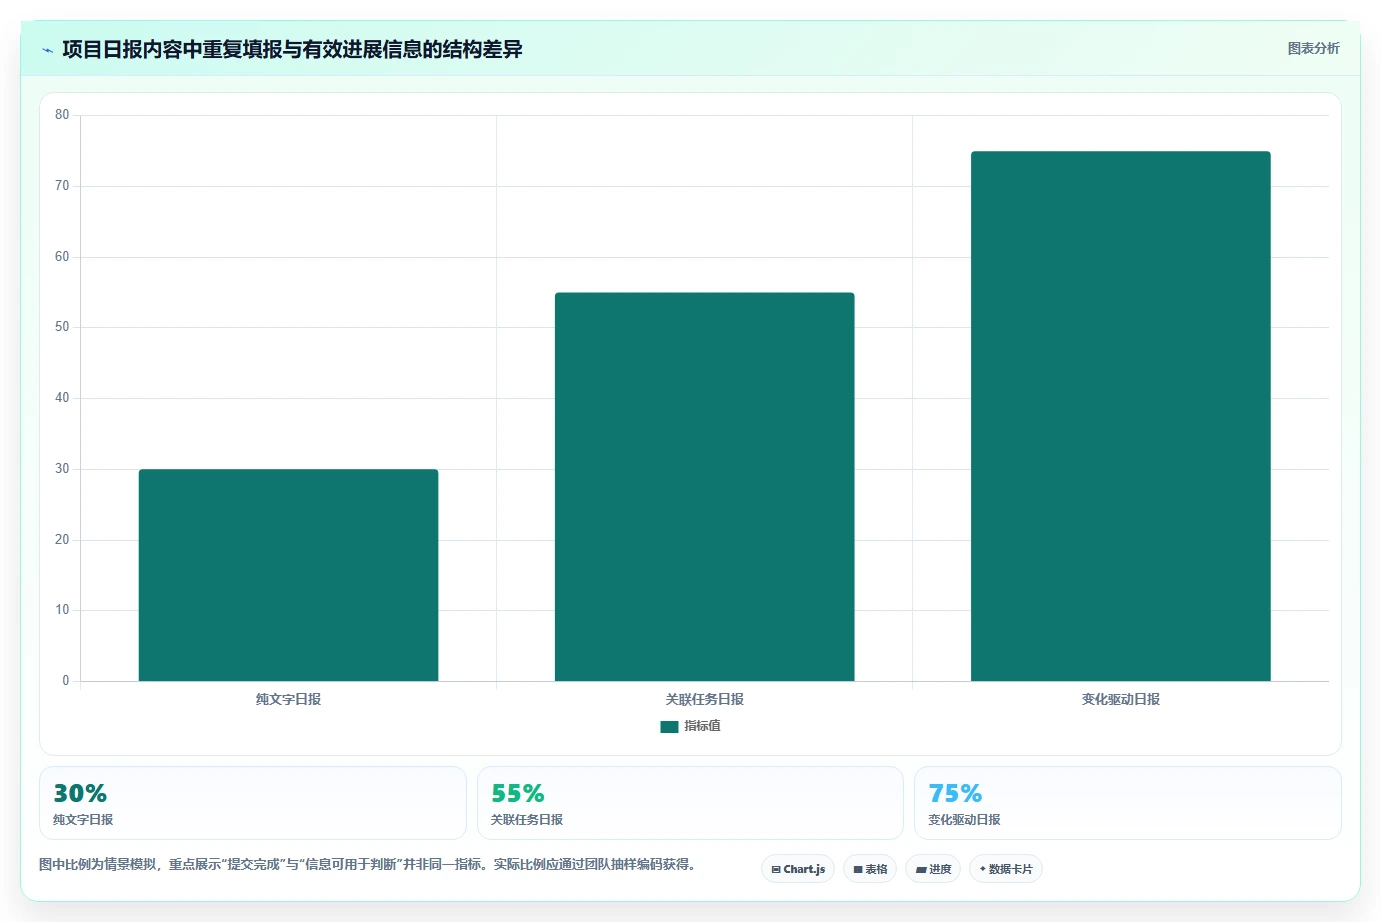The image size is (1381, 922).
Task: Click the 纯文字日报 caption under 30%
Action: (83, 819)
